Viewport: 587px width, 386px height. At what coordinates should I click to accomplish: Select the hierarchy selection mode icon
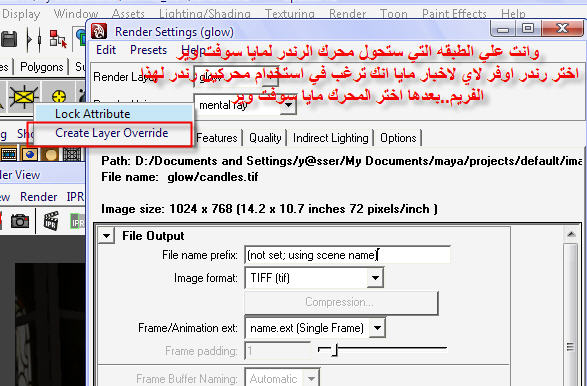click(58, 39)
